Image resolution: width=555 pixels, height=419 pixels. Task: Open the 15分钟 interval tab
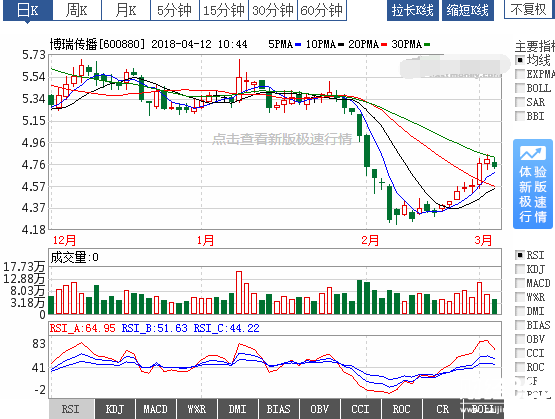[x=224, y=10]
